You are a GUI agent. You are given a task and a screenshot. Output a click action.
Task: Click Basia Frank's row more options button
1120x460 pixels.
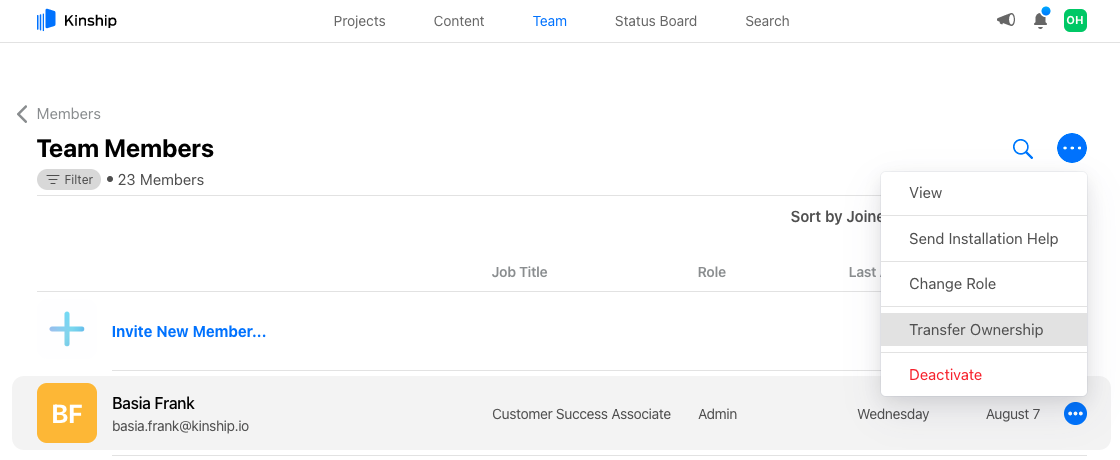click(x=1076, y=413)
